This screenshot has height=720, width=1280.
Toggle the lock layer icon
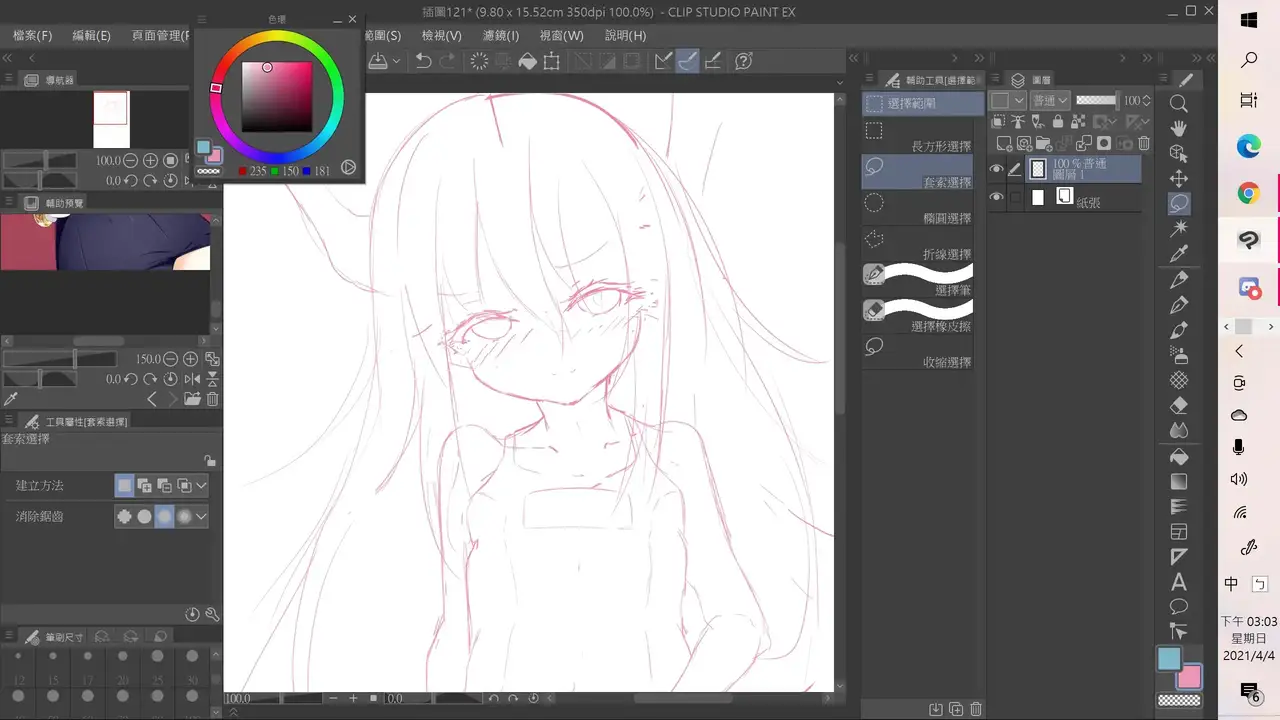point(1058,122)
